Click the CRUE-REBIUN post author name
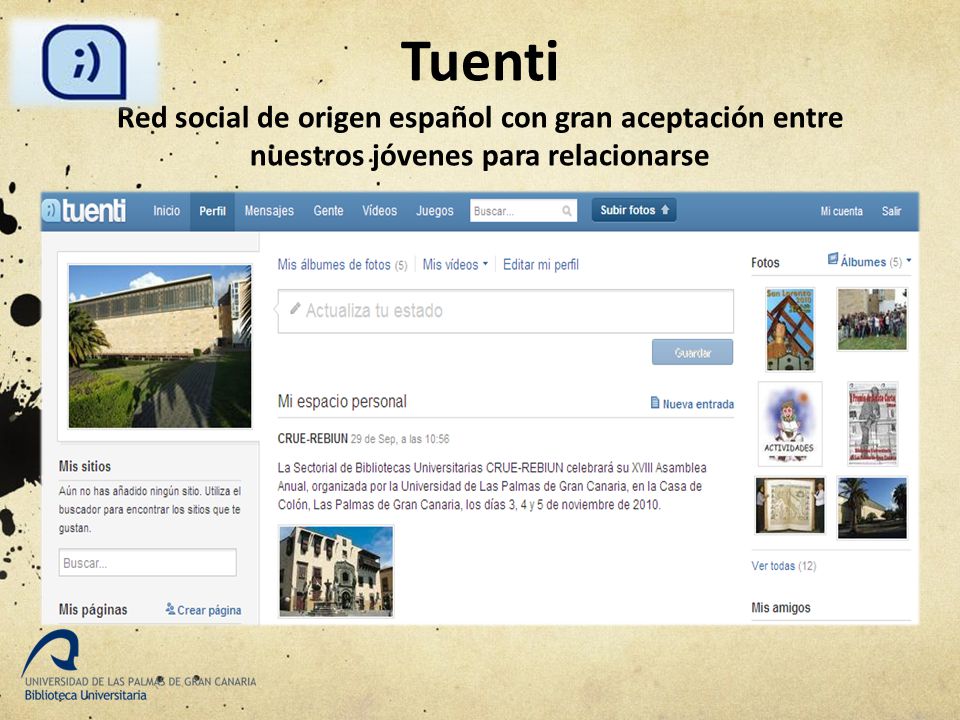Viewport: 960px width, 720px height. click(x=312, y=438)
